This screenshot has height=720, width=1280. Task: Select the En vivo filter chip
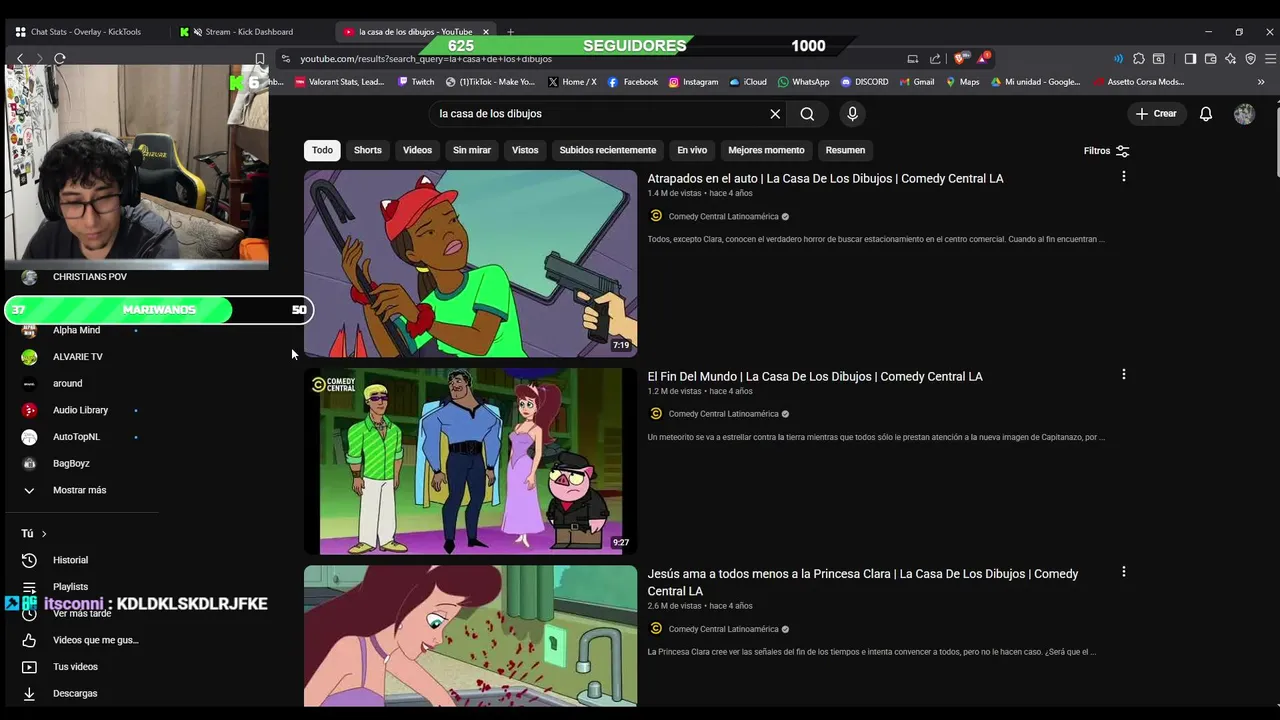pos(692,150)
